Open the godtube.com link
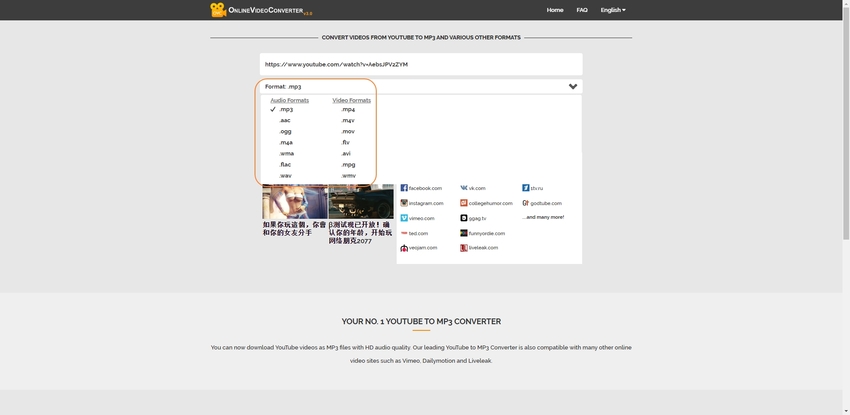Image resolution: width=850 pixels, height=415 pixels. pos(546,203)
